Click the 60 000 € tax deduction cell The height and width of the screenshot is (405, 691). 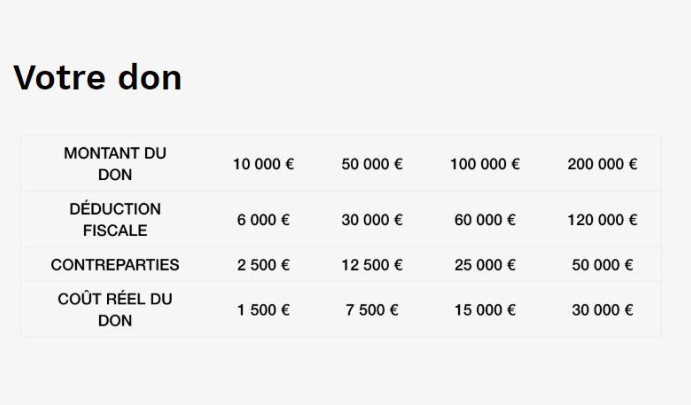click(x=485, y=220)
